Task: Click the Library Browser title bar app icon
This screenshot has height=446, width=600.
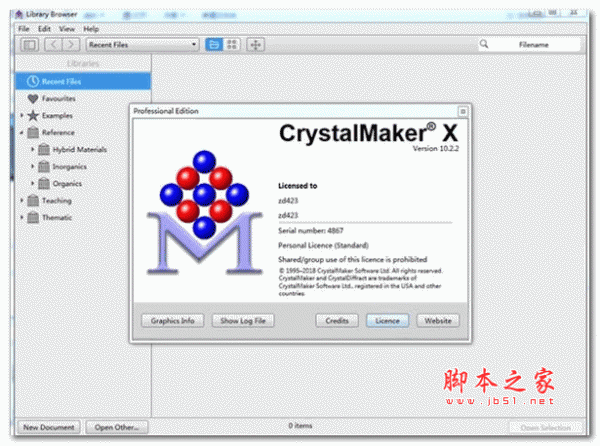Action: [20, 15]
